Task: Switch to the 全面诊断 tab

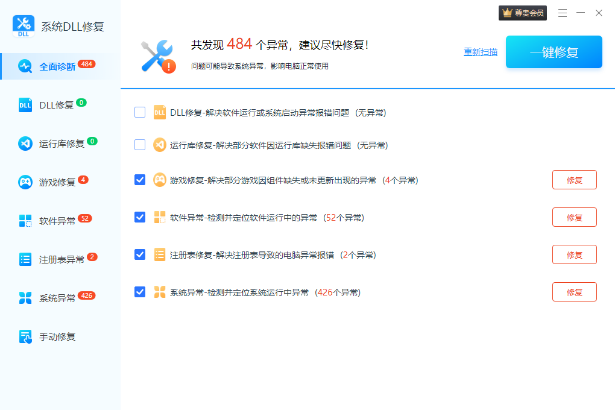Action: (x=60, y=66)
